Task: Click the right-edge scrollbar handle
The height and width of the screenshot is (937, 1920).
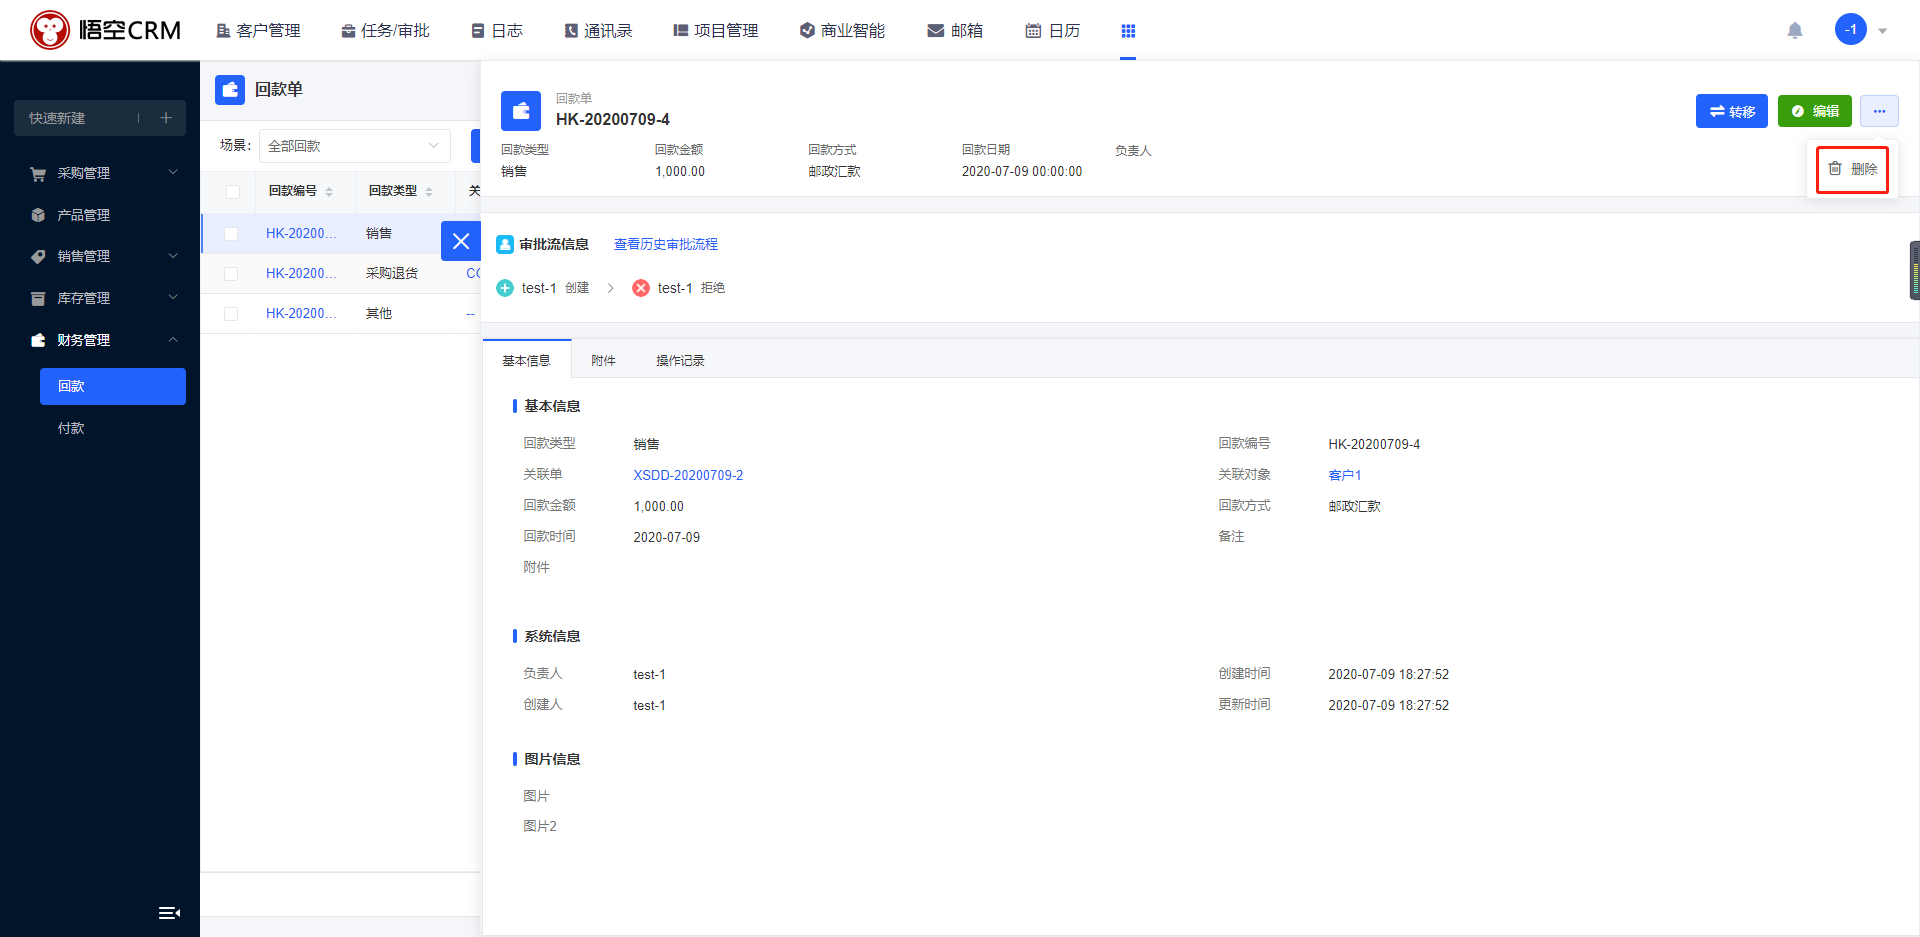Action: [x=1915, y=270]
